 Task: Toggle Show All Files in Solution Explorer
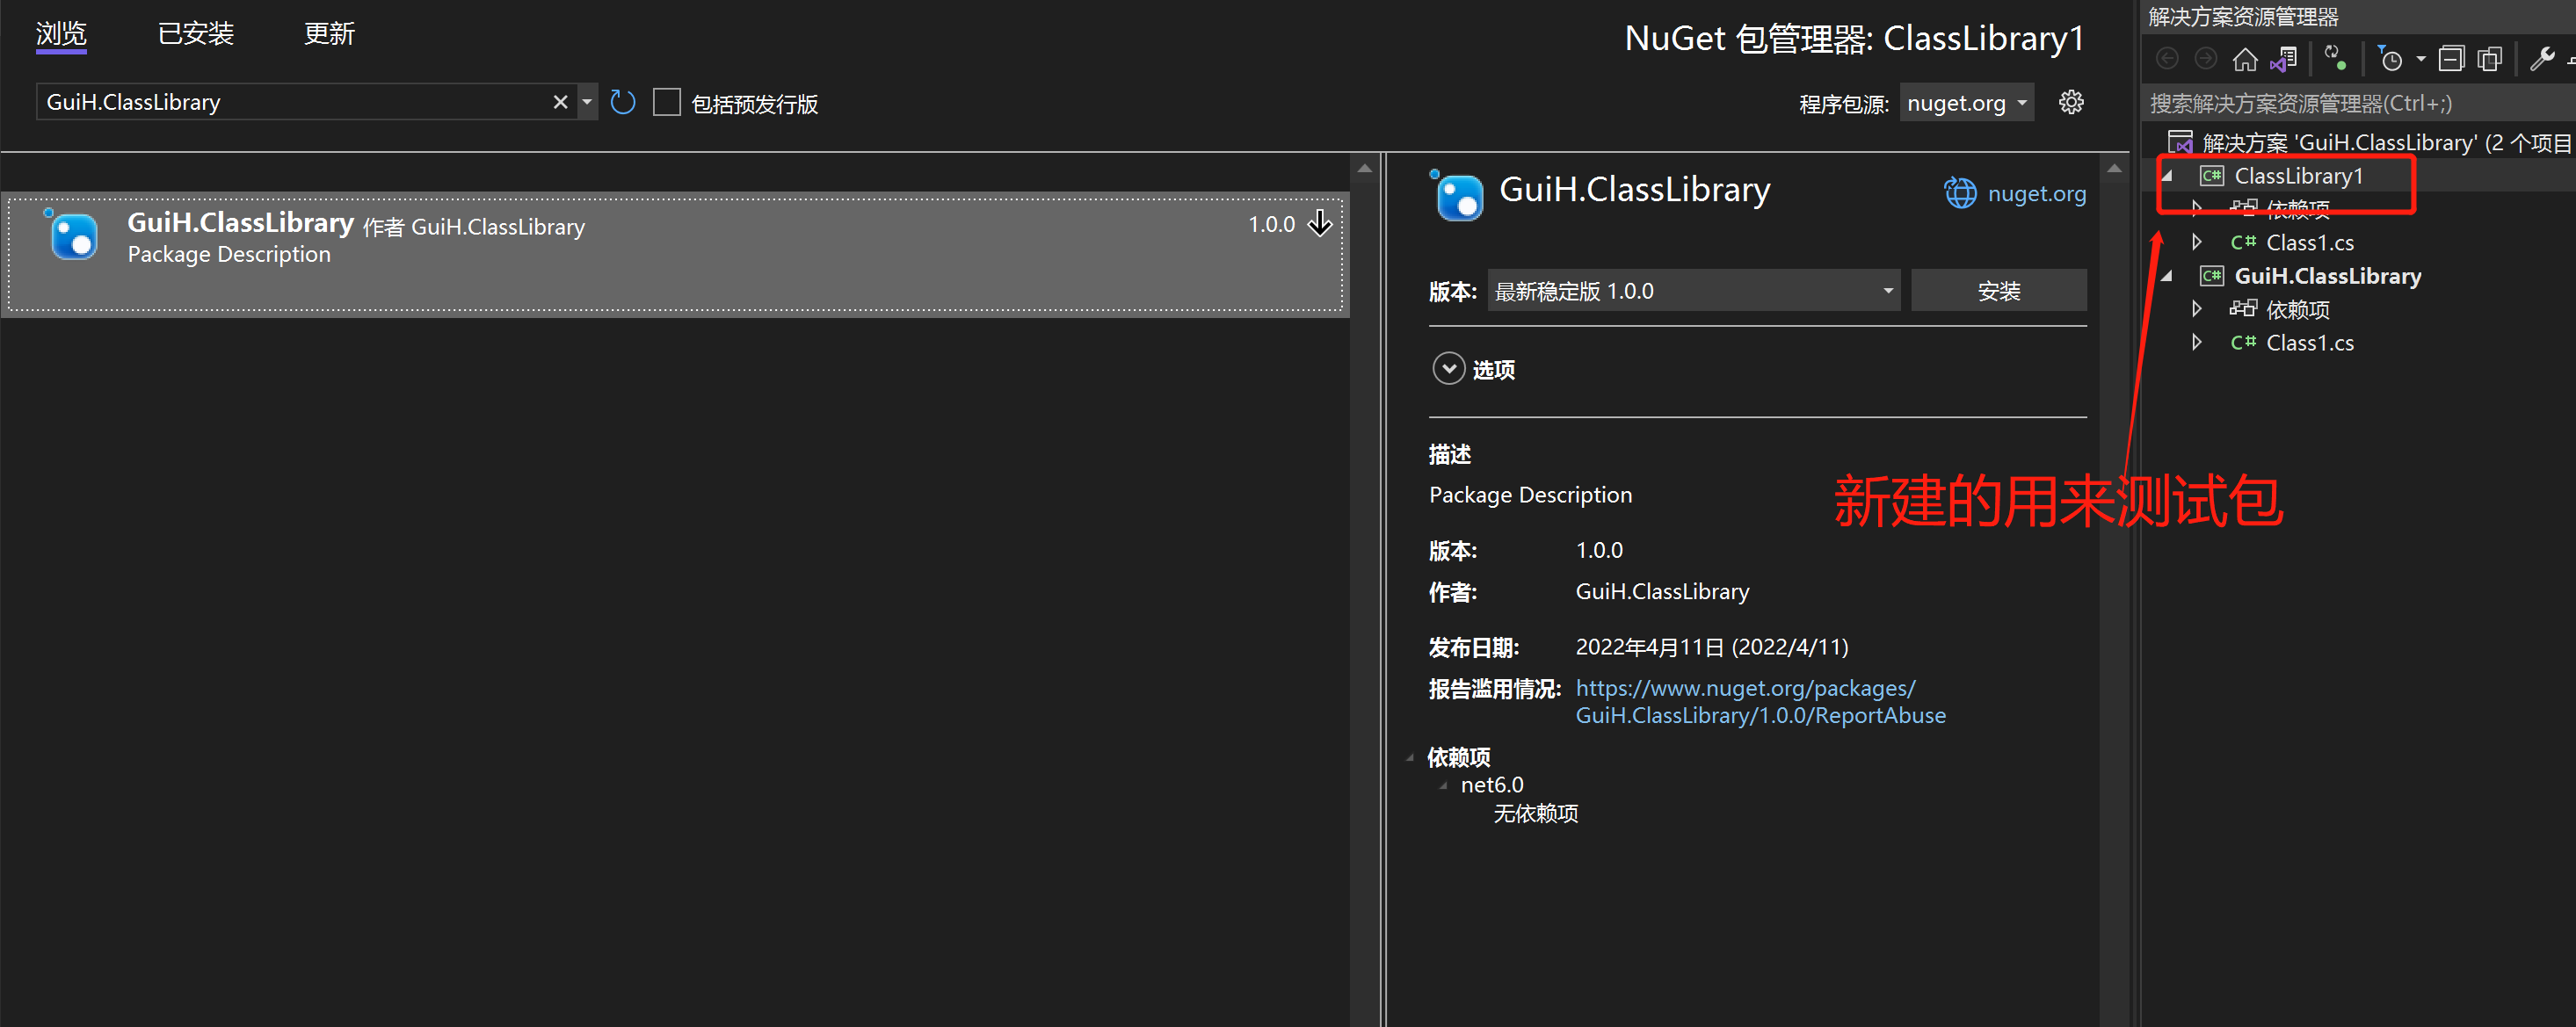(x=2490, y=59)
